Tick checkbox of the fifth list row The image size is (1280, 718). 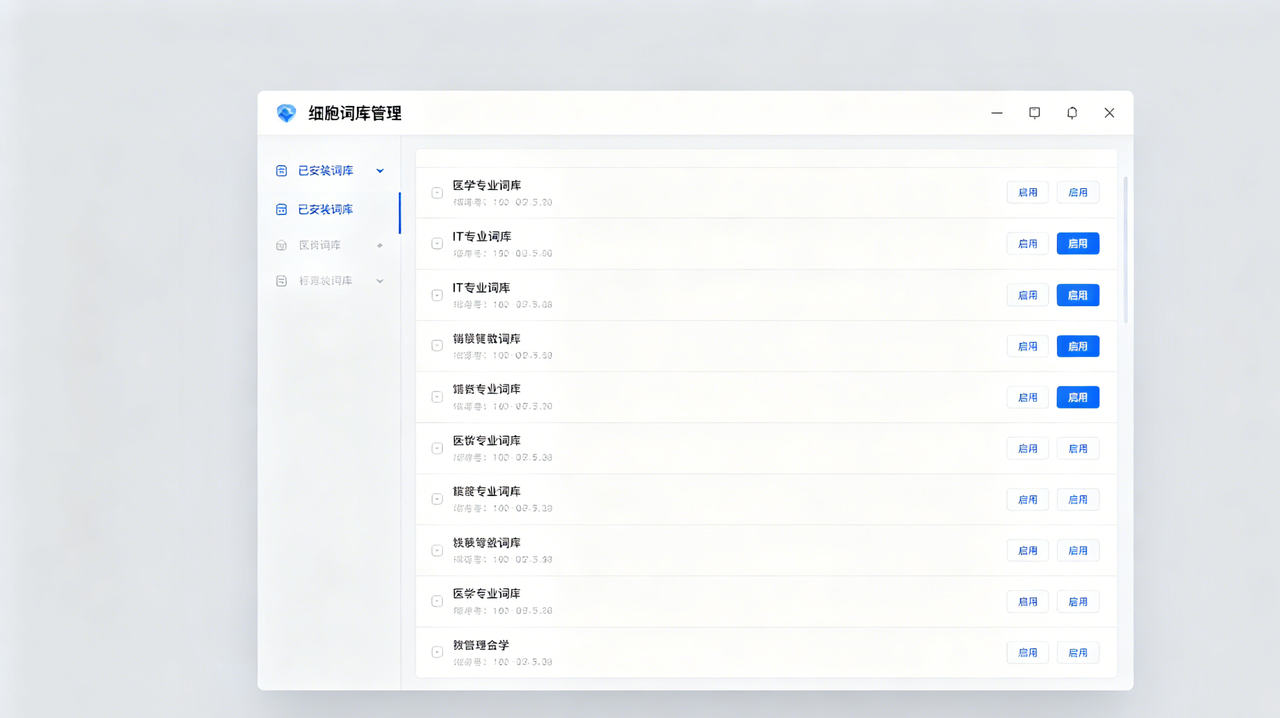click(437, 397)
